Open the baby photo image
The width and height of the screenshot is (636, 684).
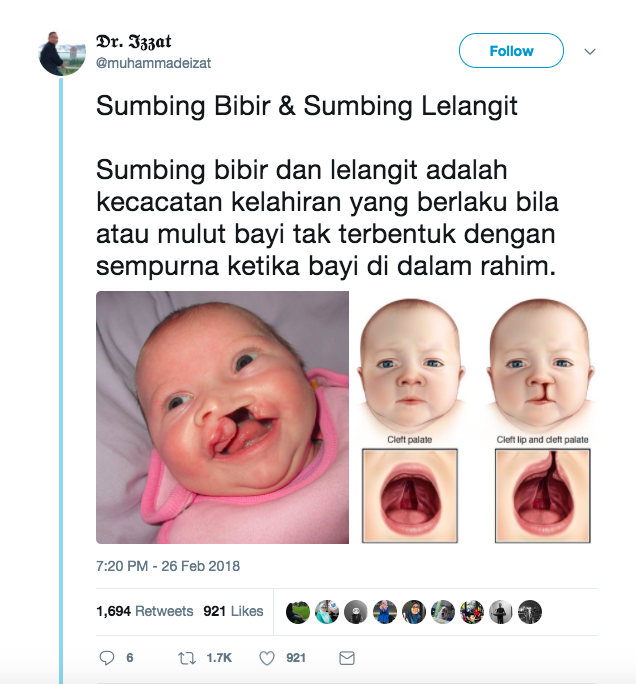(x=222, y=417)
